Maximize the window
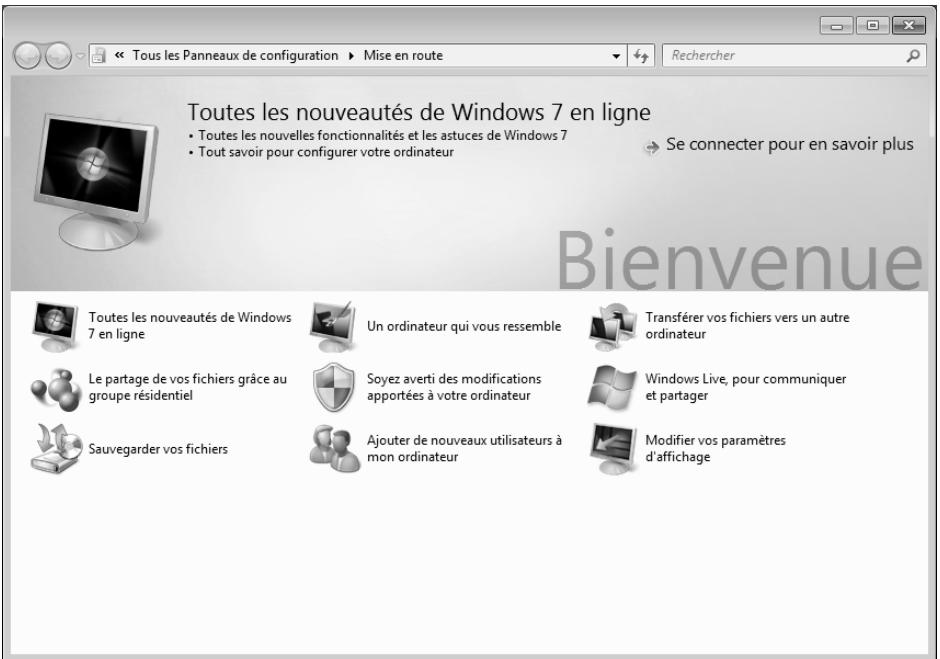Screen dimensions: 940x659 pyautogui.click(x=872, y=25)
